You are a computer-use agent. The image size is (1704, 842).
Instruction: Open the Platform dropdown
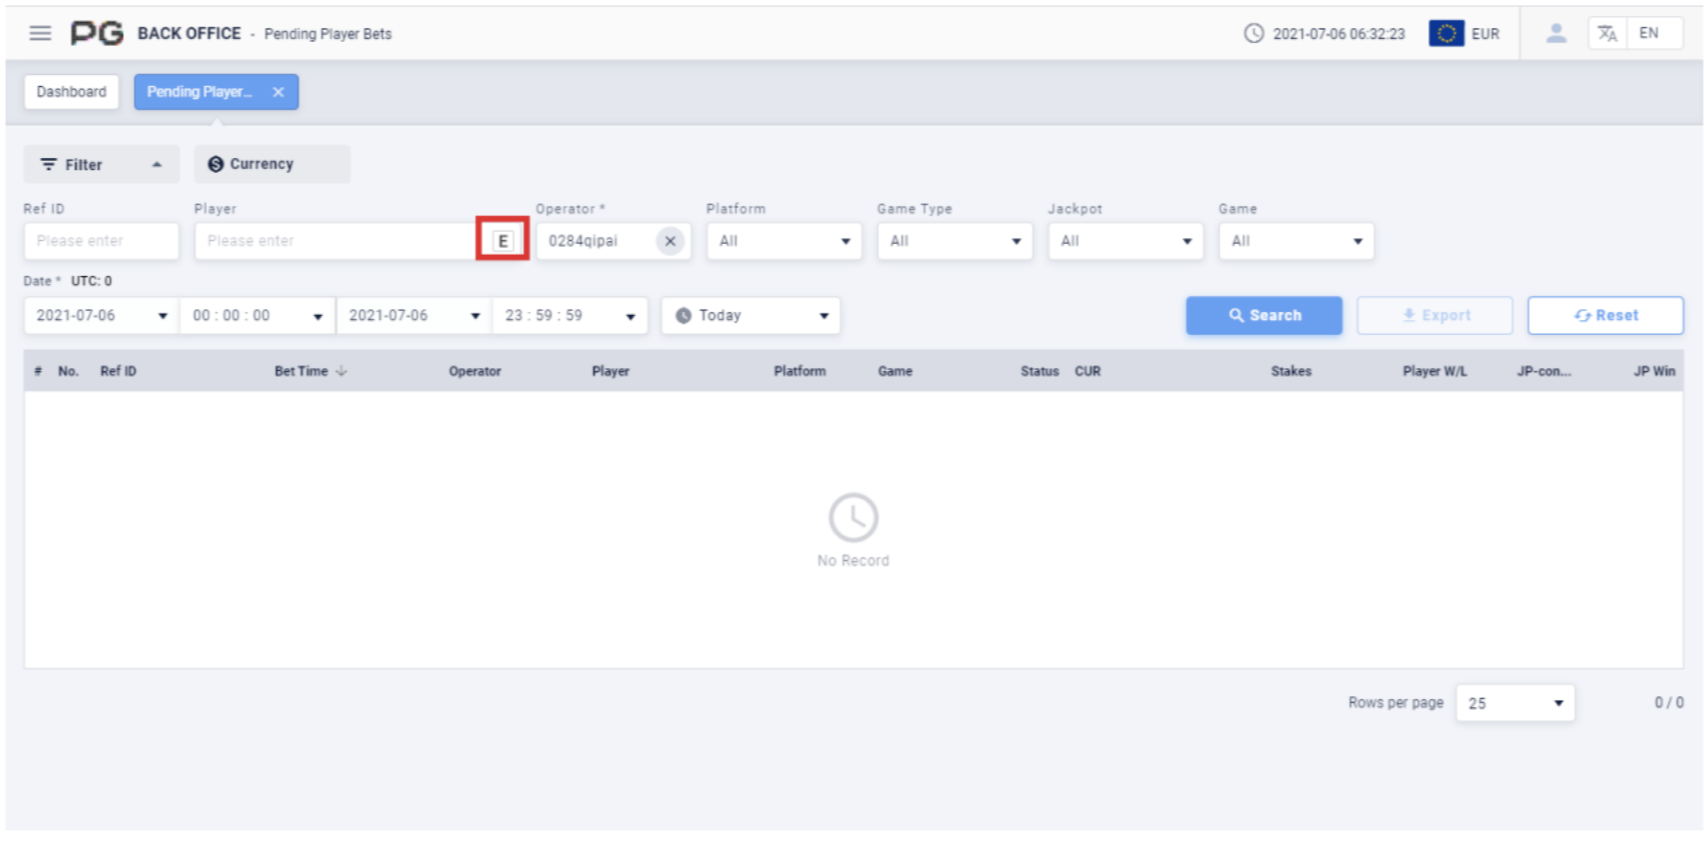tap(783, 241)
